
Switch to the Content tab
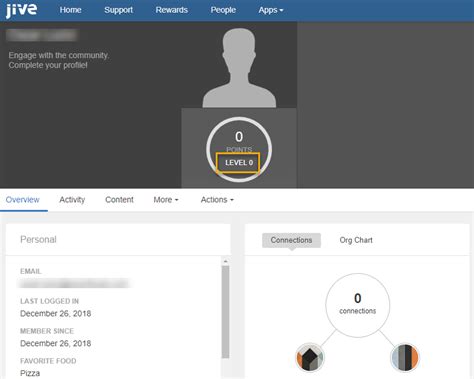pos(119,200)
